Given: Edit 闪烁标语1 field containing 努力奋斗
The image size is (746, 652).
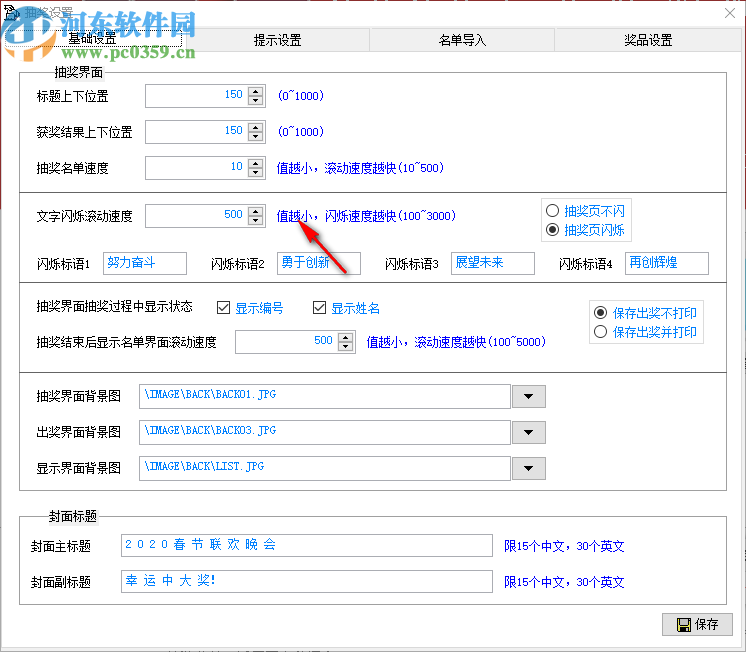Looking at the screenshot, I should [x=145, y=263].
